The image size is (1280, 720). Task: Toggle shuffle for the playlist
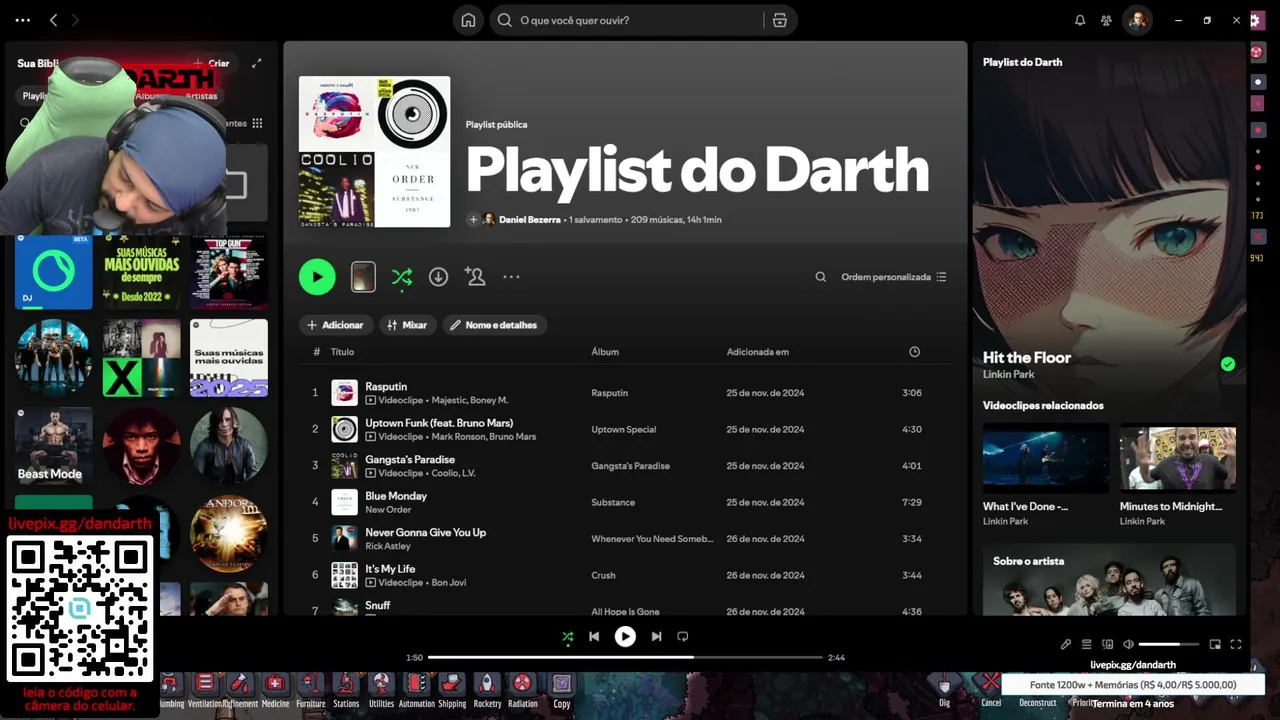pyautogui.click(x=402, y=277)
